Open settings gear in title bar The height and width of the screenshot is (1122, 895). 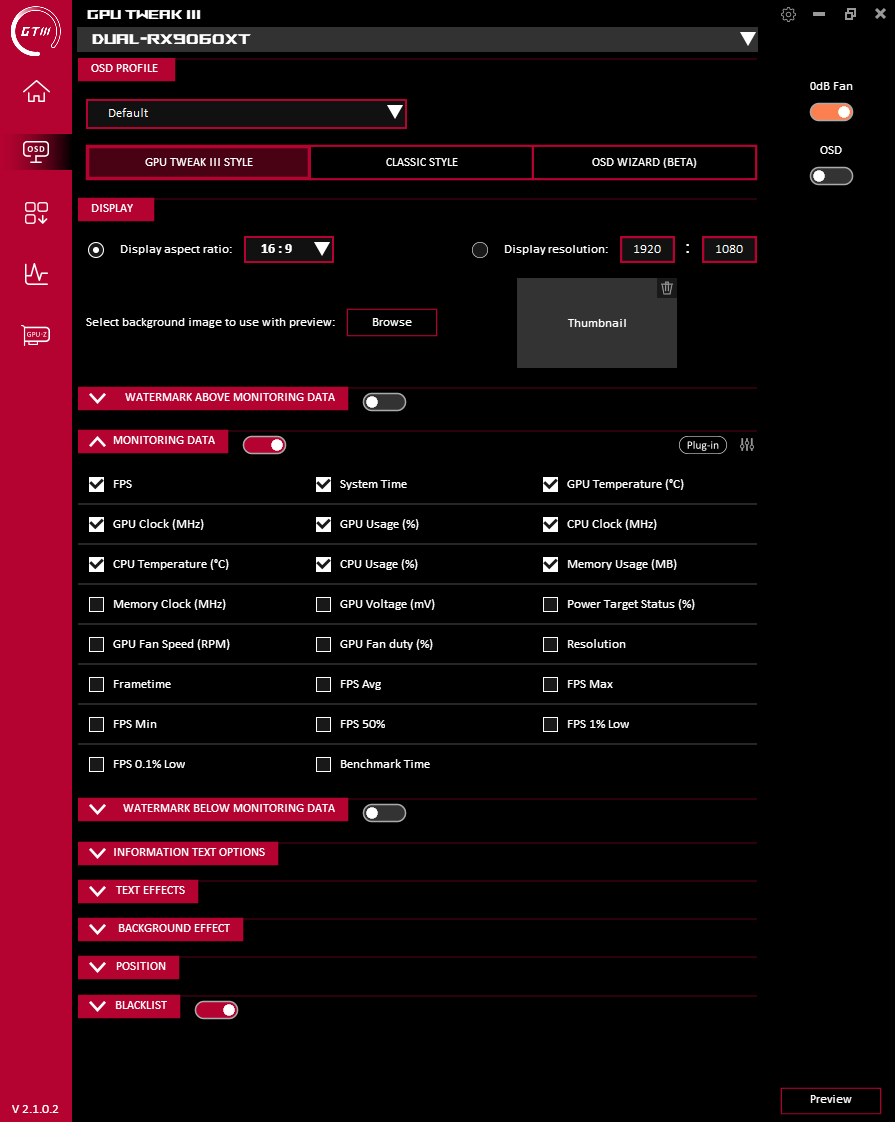pyautogui.click(x=788, y=14)
